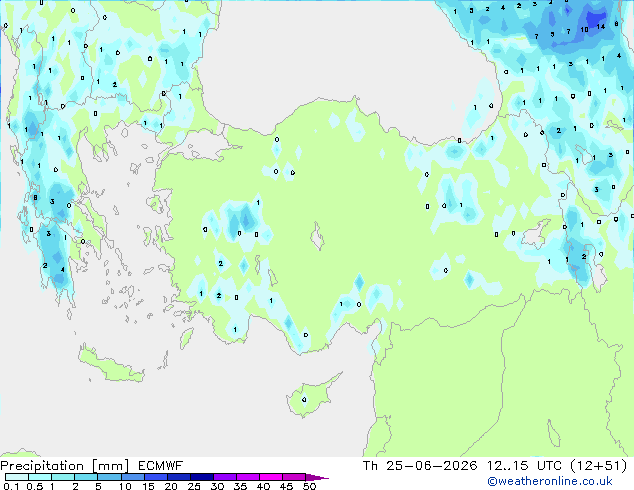Click the '12..15 UTC' time range text
Viewport: 634px width, 490px height.
click(x=524, y=466)
